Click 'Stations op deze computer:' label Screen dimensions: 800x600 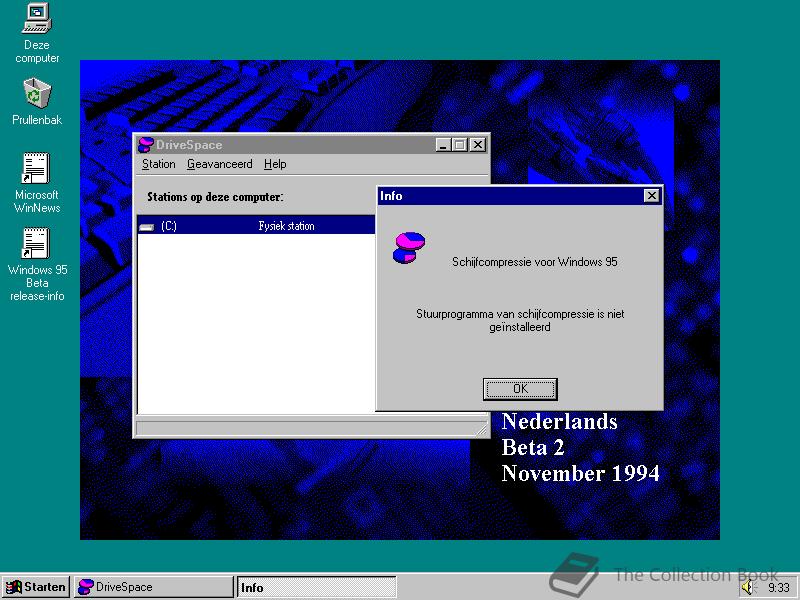pos(215,197)
